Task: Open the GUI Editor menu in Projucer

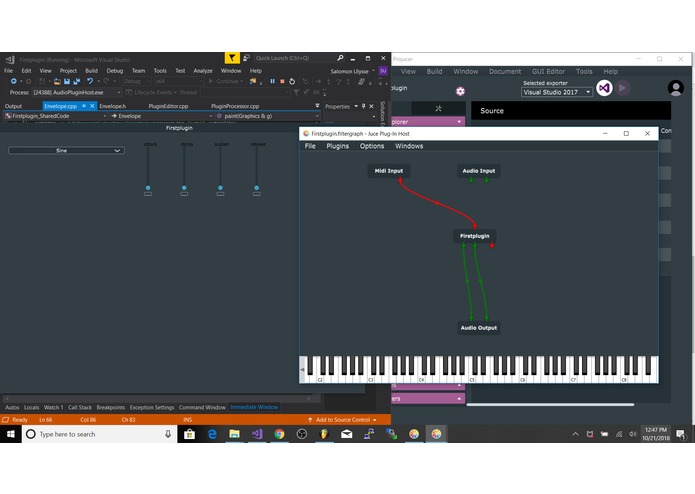Action: click(548, 71)
